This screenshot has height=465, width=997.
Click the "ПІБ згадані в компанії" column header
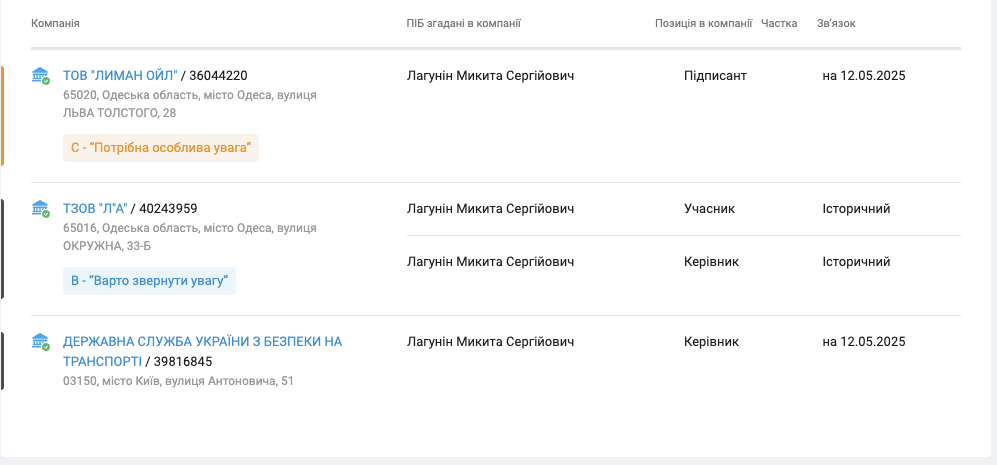pos(464,24)
